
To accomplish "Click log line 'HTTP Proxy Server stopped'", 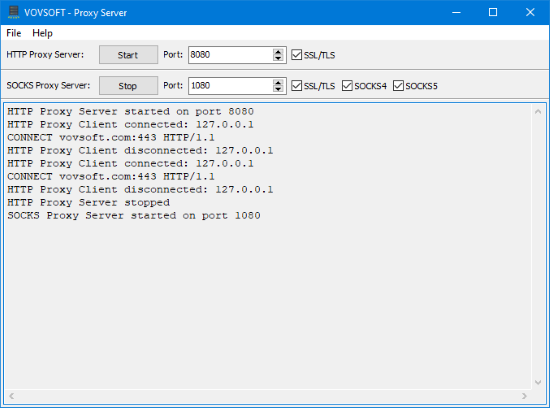I will 88,202.
